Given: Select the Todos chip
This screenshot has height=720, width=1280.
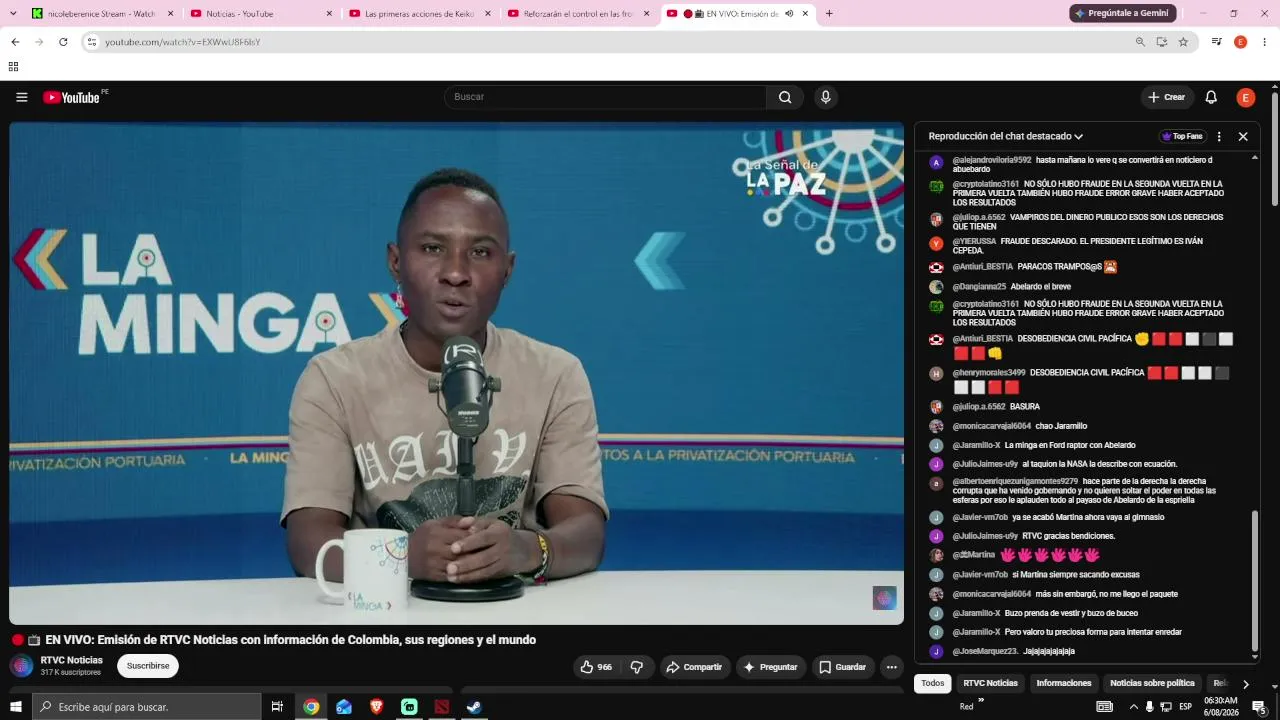Looking at the screenshot, I should tap(933, 683).
